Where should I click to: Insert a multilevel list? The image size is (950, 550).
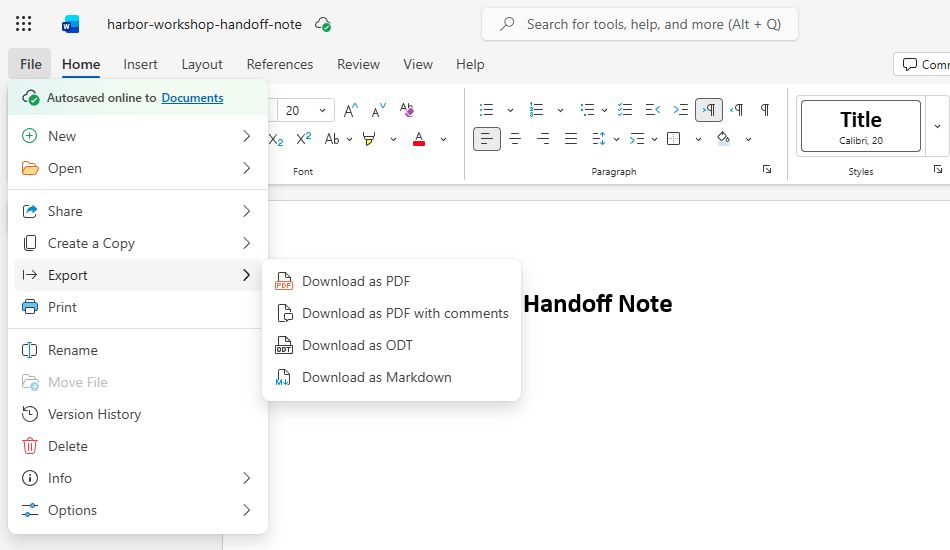pos(586,110)
